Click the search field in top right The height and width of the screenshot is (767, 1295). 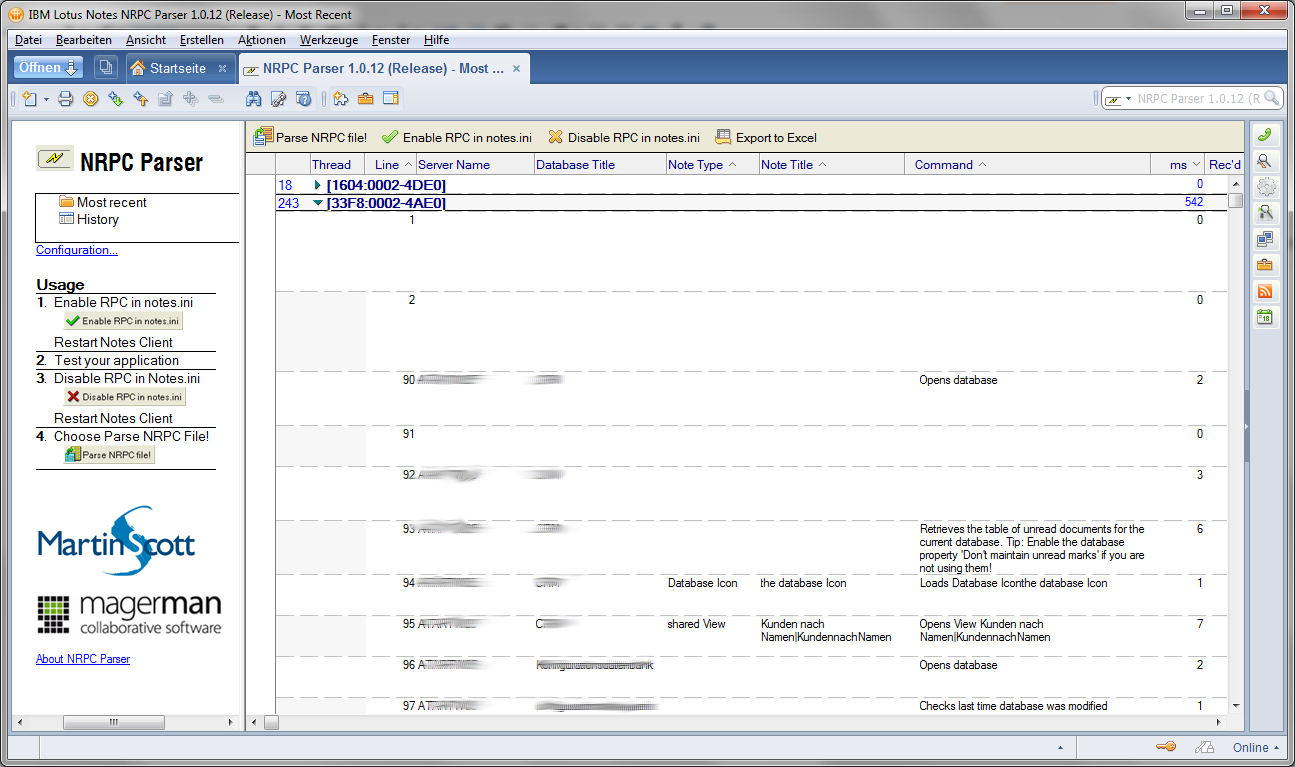point(1198,98)
